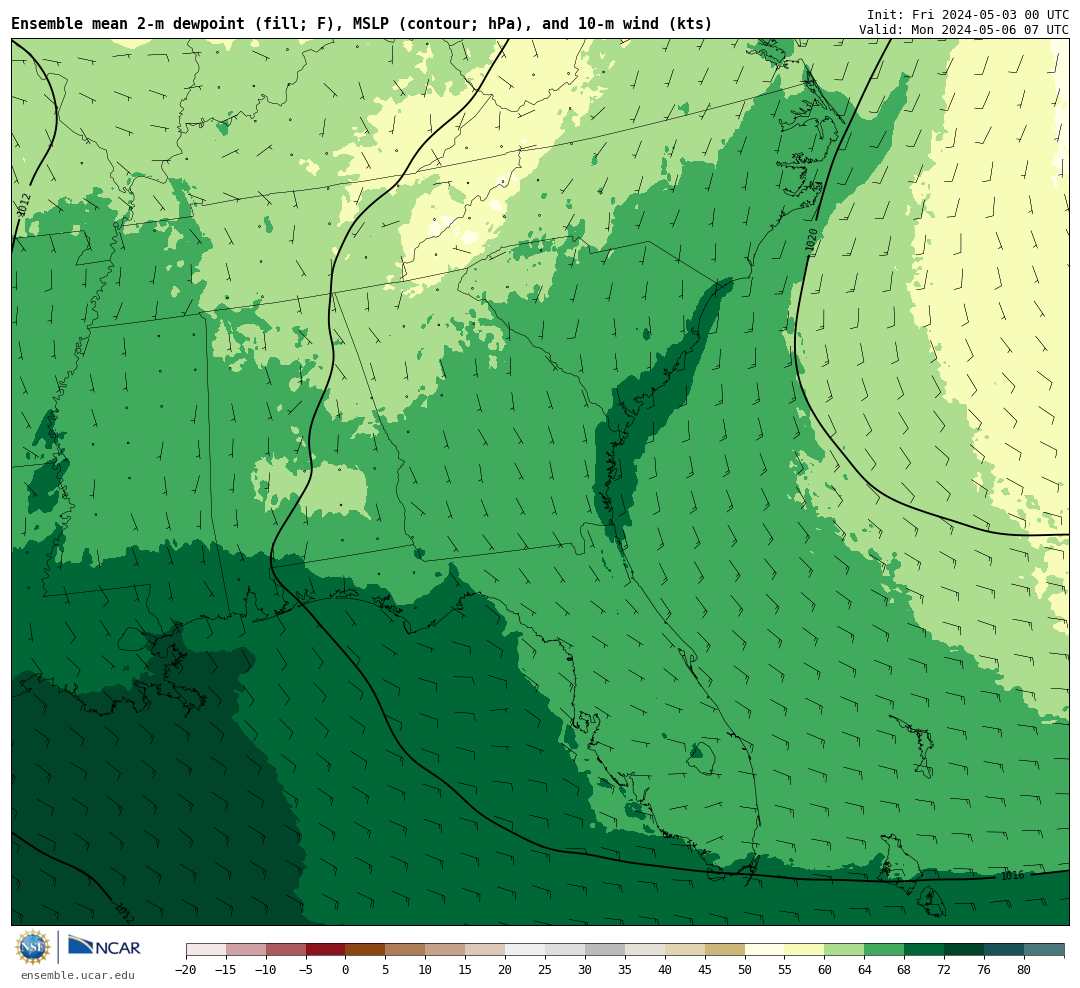Click the NSF logo
This screenshot has height=988, width=1080.
click(x=33, y=947)
